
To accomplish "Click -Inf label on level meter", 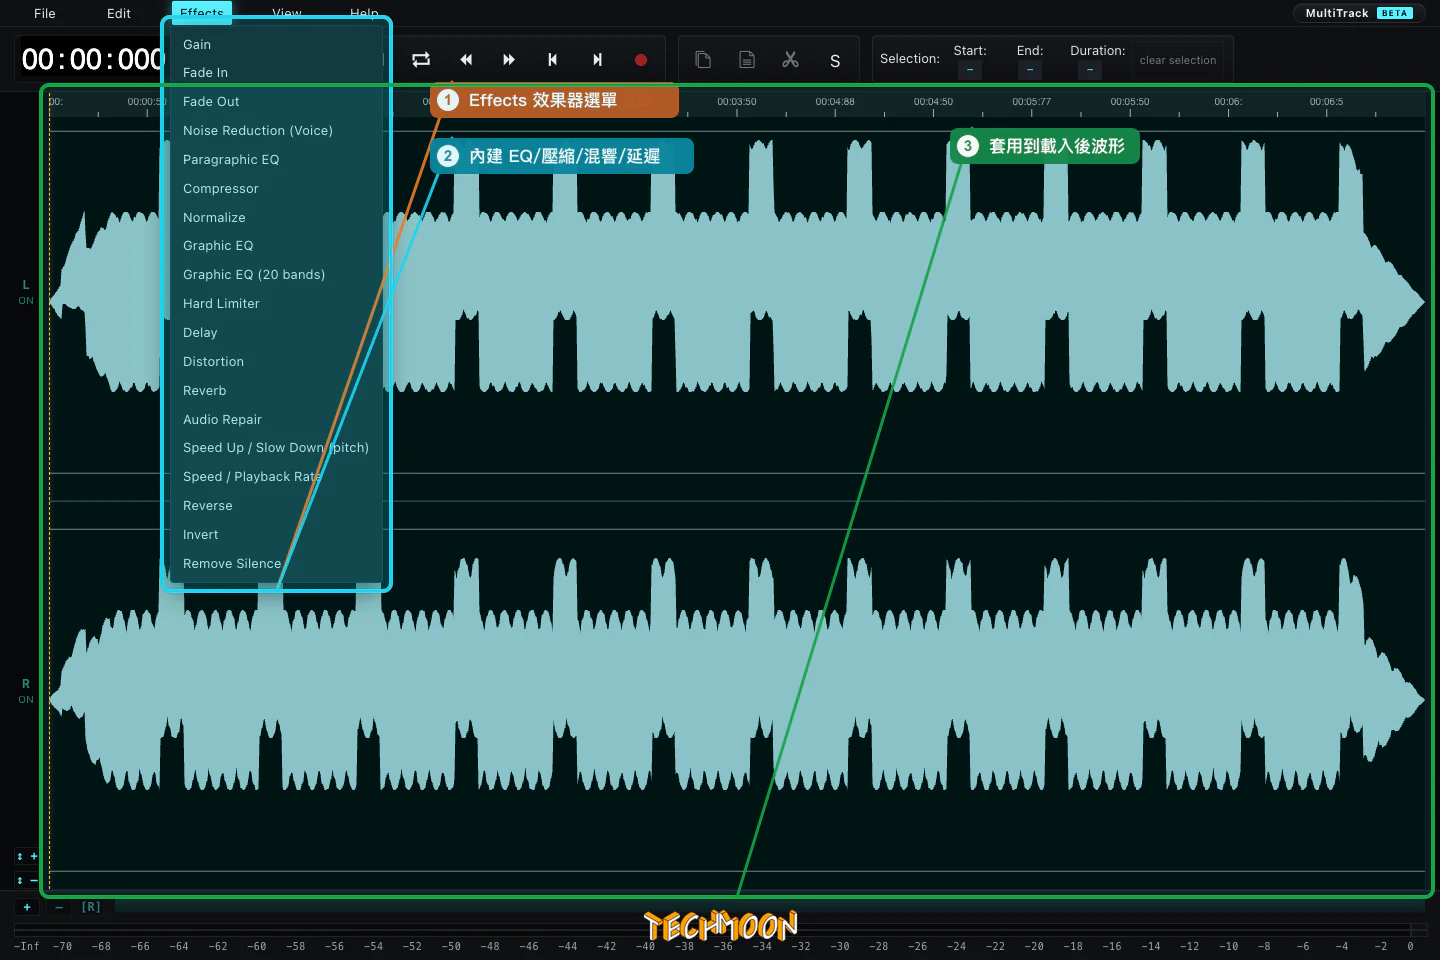I will [x=27, y=946].
